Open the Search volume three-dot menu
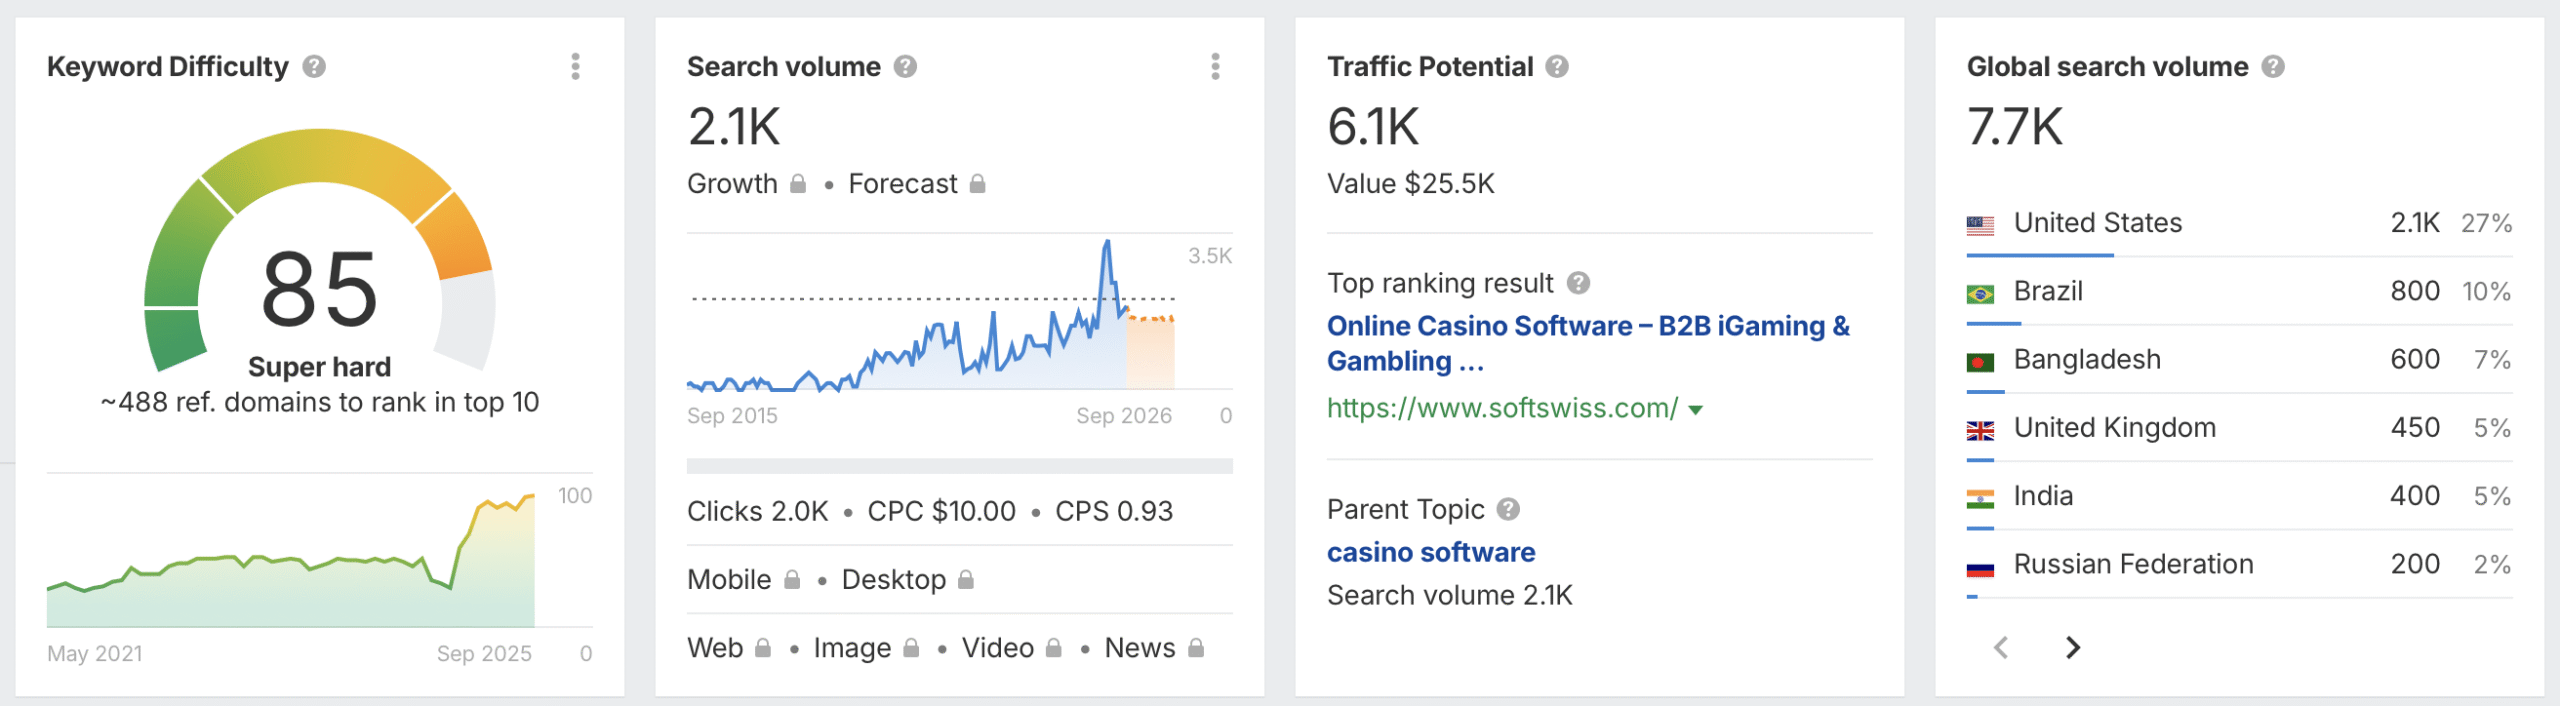The height and width of the screenshot is (706, 2560). click(x=1215, y=67)
